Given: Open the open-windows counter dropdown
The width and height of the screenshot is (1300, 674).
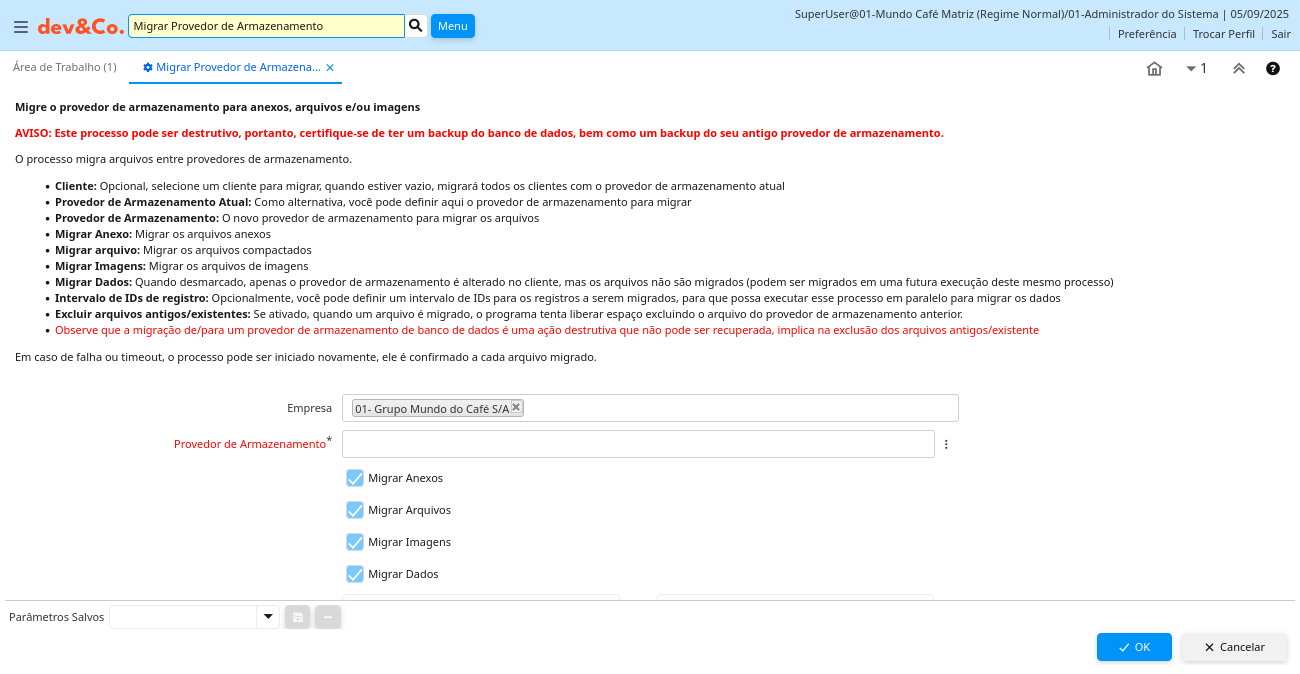Looking at the screenshot, I should click(1196, 69).
